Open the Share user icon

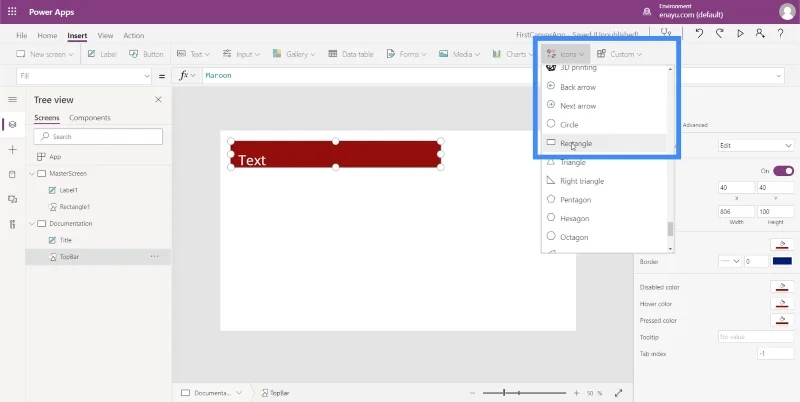click(x=760, y=33)
